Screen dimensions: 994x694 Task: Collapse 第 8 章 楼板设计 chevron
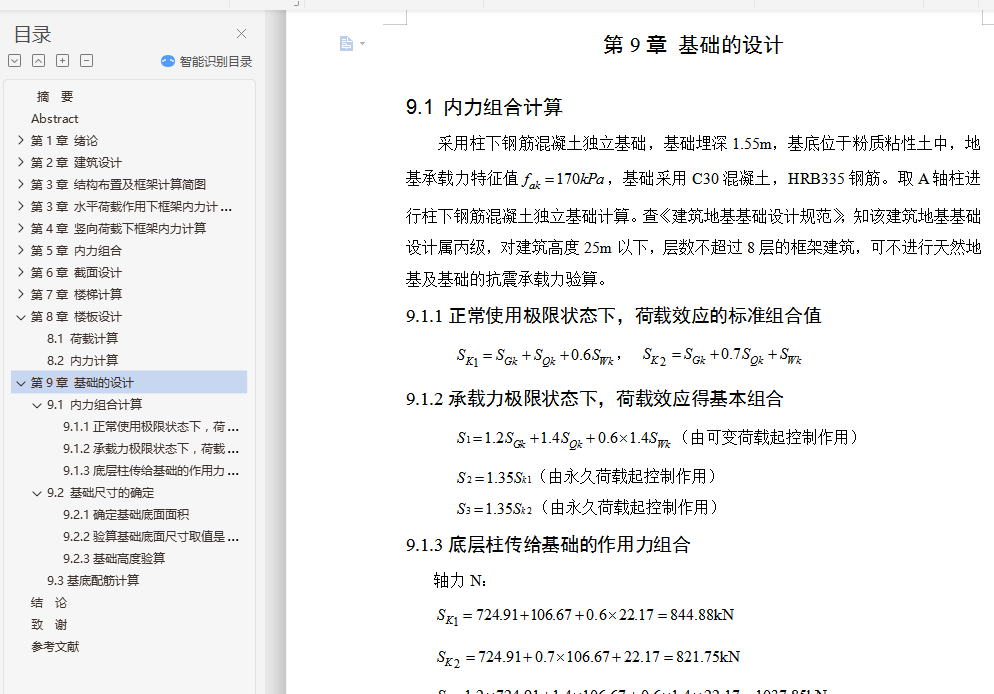[21, 317]
